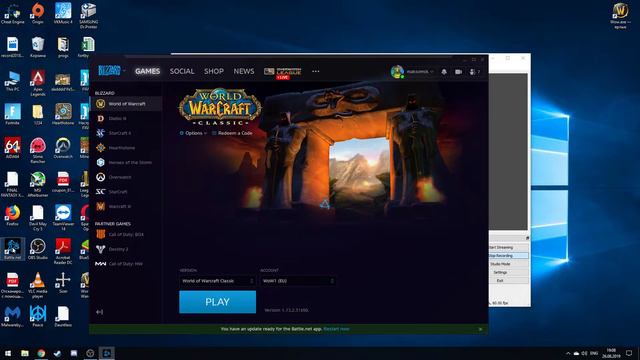Select the Origin desktop icon
This screenshot has width=640, height=360.
click(x=38, y=13)
